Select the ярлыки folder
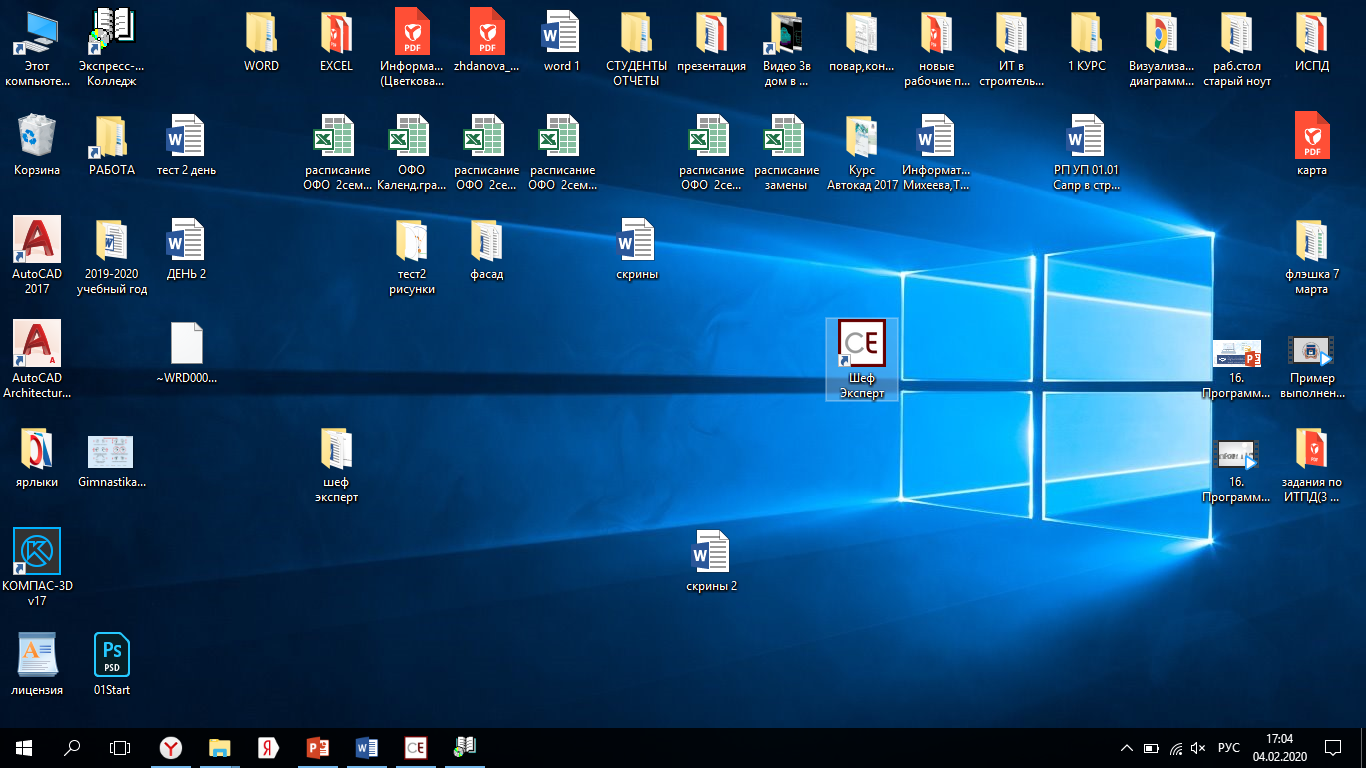The width and height of the screenshot is (1366, 768). 37,458
